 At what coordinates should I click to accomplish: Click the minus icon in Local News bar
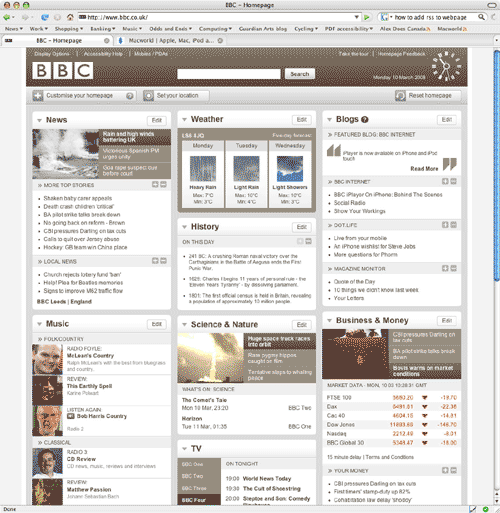(163, 261)
